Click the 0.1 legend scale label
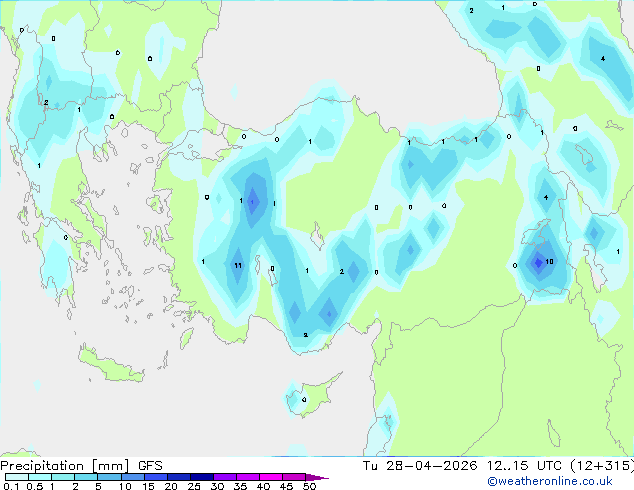Screen dimensions: 634x490 [11, 486]
